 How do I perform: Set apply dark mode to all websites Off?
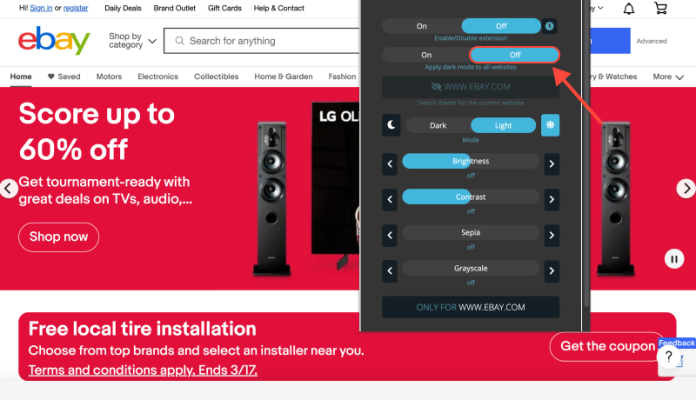click(514, 55)
